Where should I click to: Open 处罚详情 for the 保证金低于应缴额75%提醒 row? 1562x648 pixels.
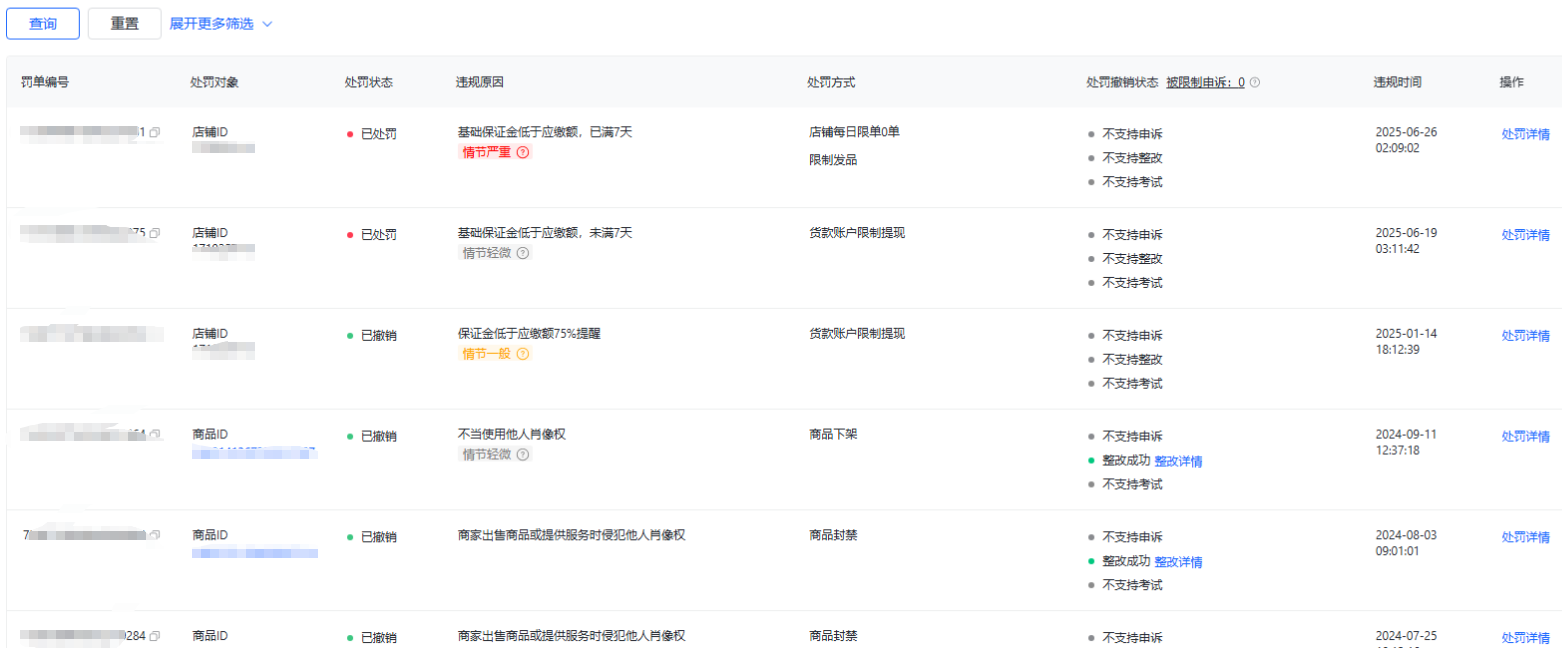tap(1525, 336)
